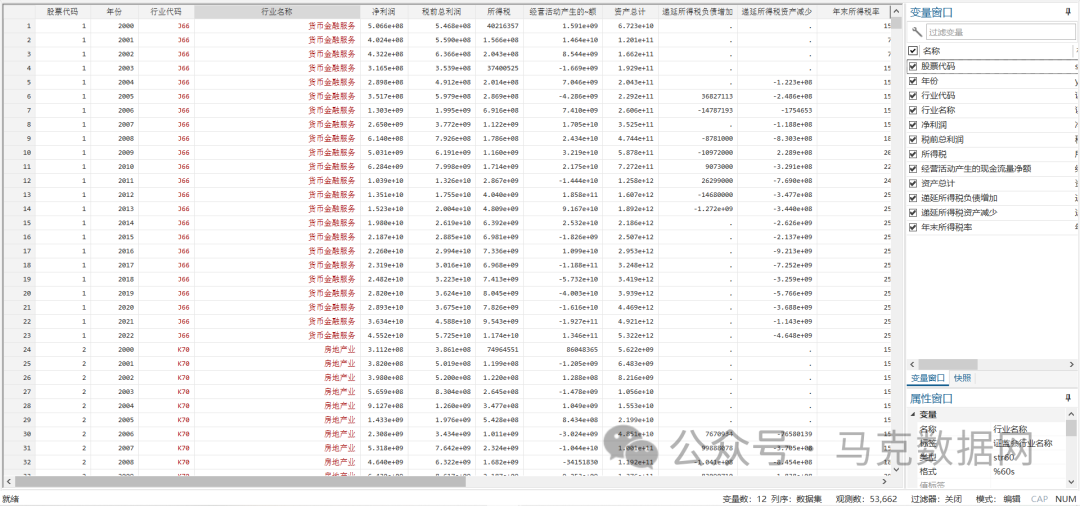This screenshot has width=1080, height=506.
Task: Toggle the select-all checkbox beside 名称 header
Action: (913, 51)
